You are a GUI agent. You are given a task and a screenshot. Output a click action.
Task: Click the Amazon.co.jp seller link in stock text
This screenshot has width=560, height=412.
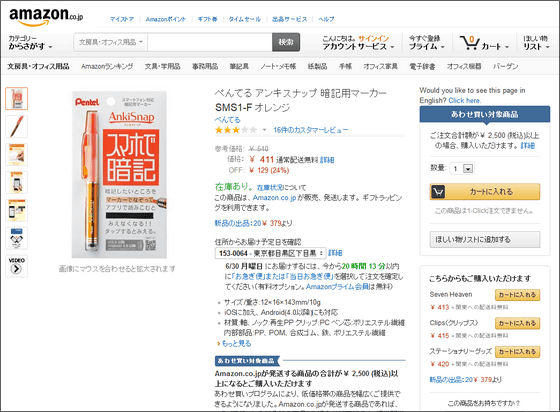click(x=274, y=198)
